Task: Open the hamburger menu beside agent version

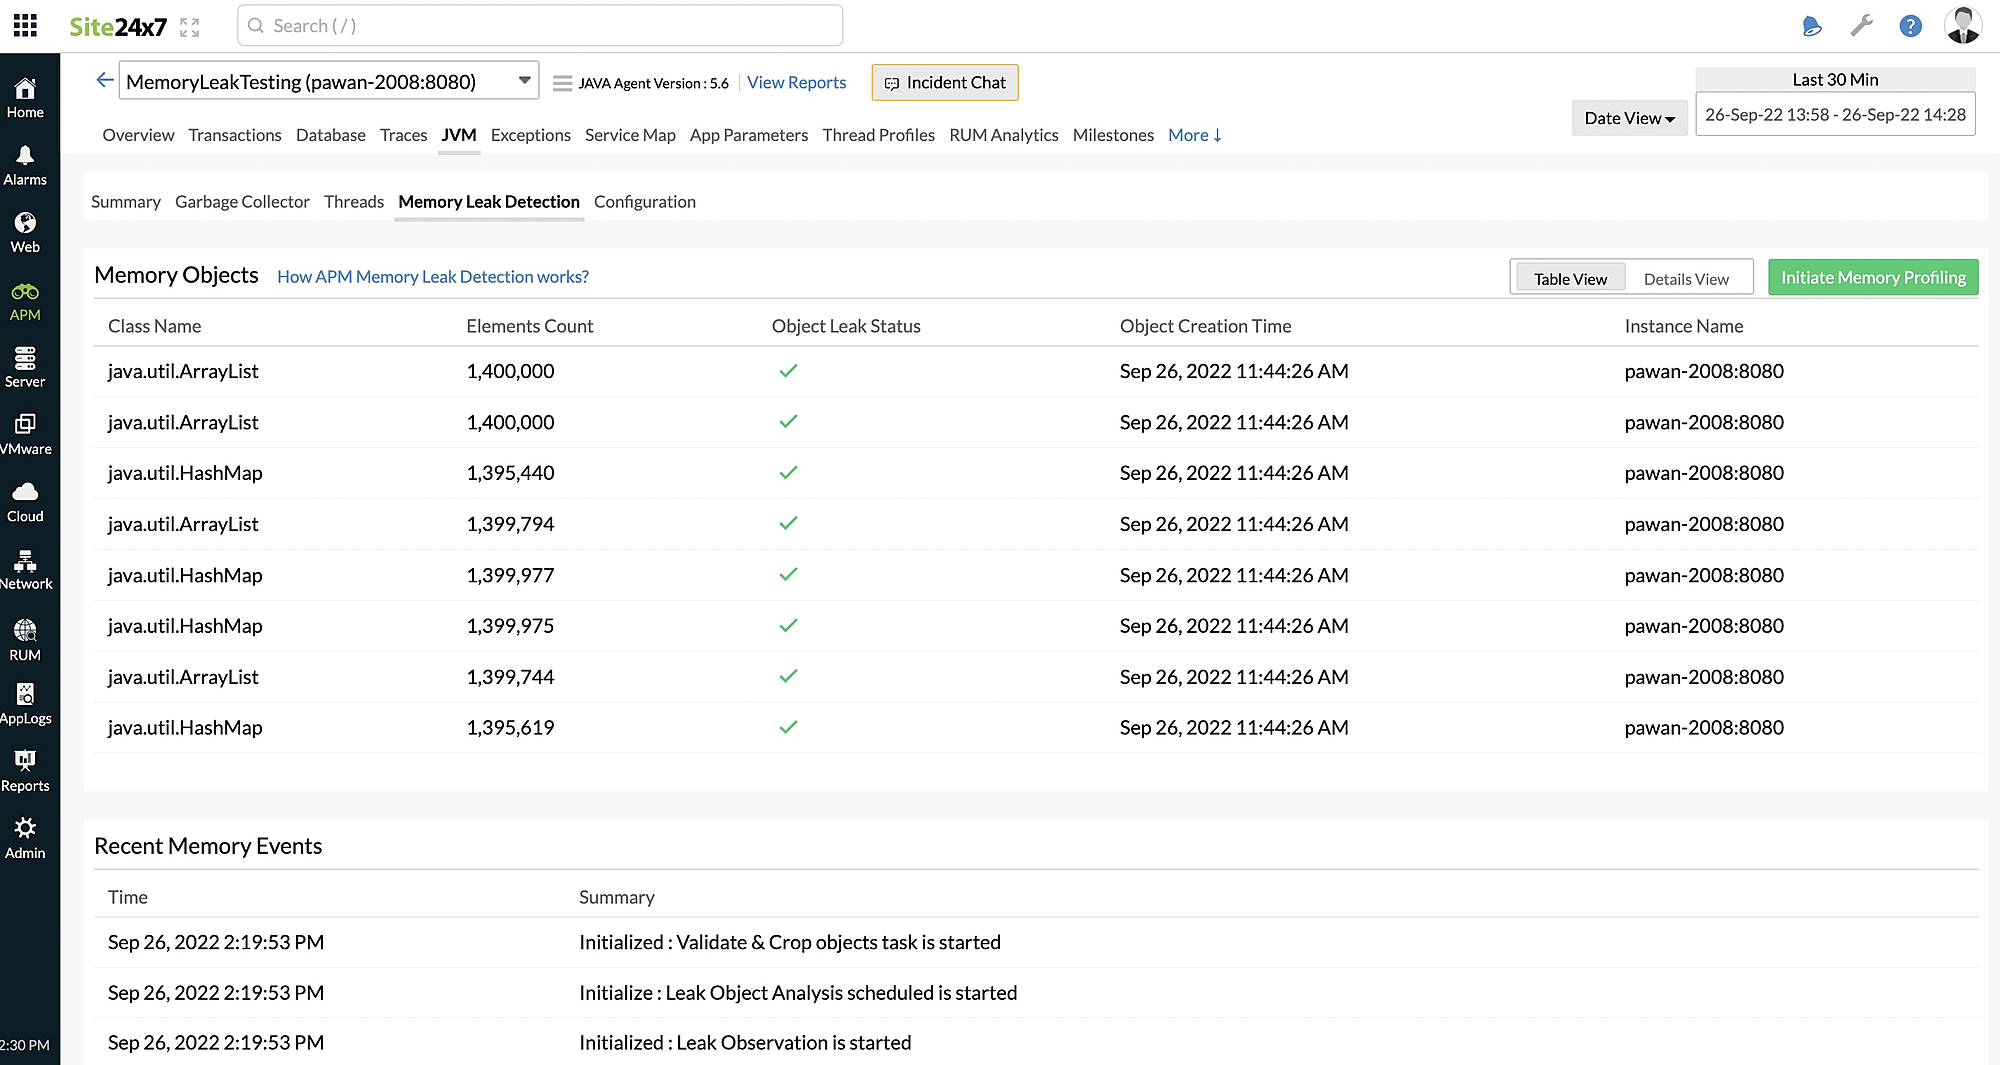Action: pyautogui.click(x=562, y=83)
